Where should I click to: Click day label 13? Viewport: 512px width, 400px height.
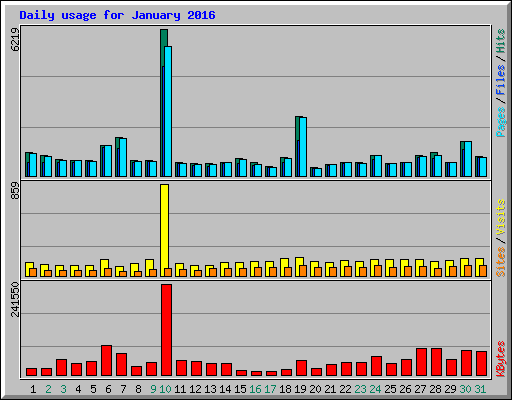210,389
